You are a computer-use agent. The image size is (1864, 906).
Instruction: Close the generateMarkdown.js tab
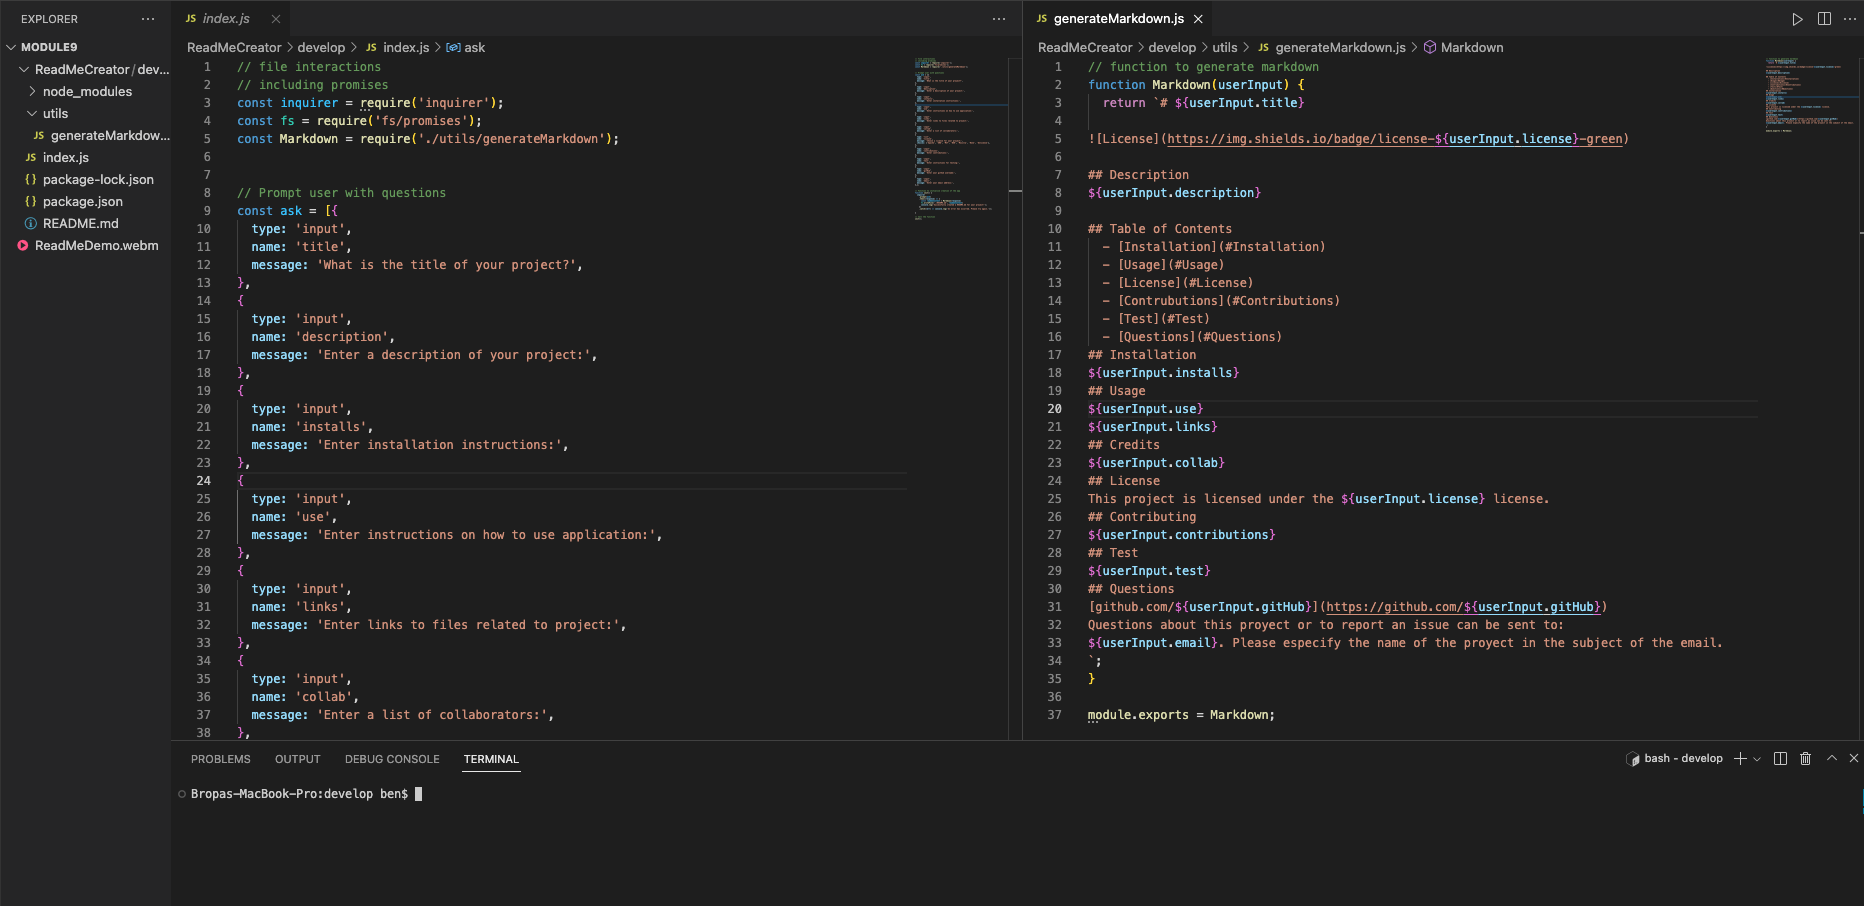tap(1198, 19)
